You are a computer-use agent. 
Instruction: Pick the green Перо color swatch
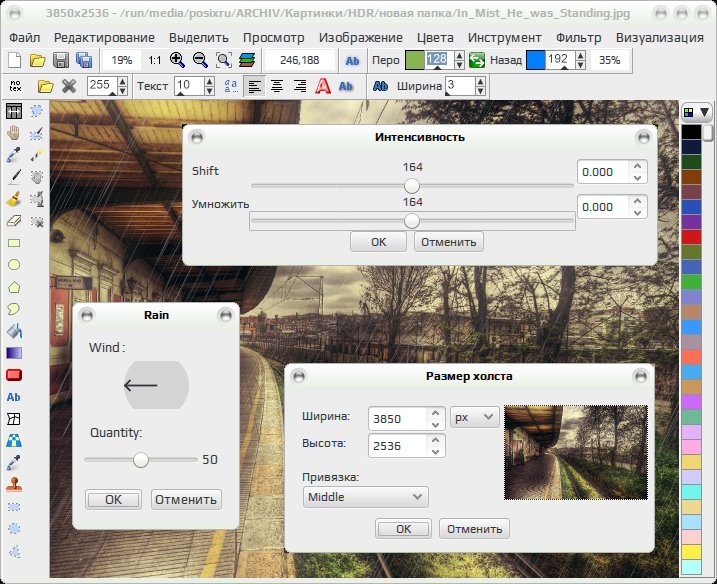(x=414, y=60)
